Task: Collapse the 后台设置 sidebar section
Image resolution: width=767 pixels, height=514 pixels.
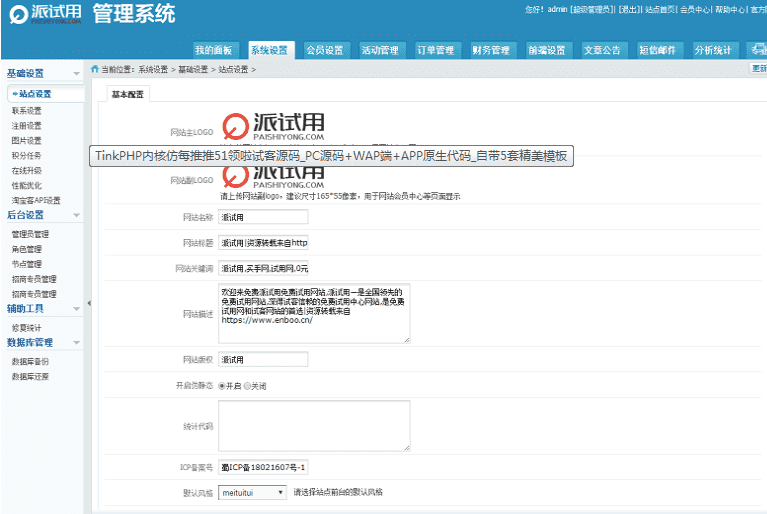Action: 76,215
